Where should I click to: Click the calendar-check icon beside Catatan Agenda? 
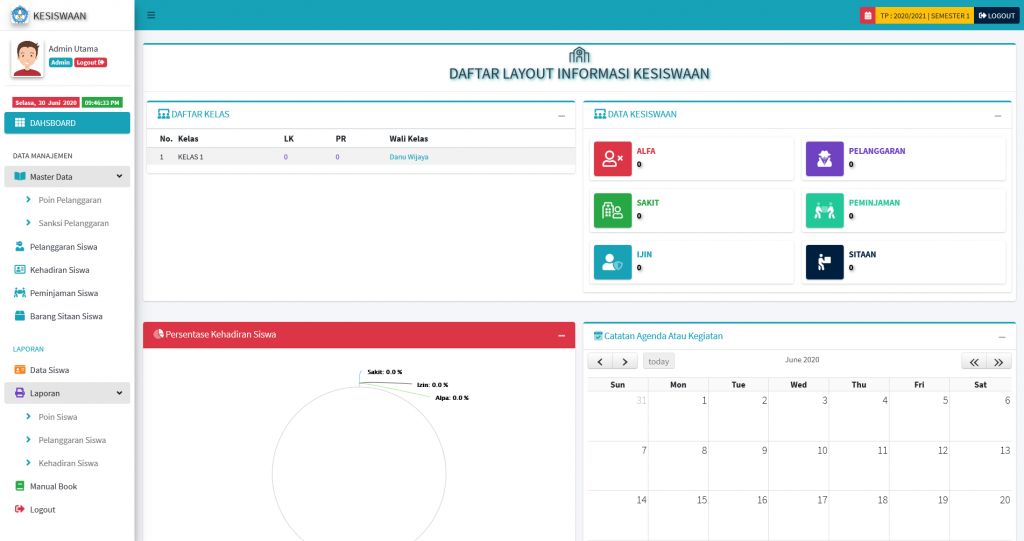(x=598, y=336)
